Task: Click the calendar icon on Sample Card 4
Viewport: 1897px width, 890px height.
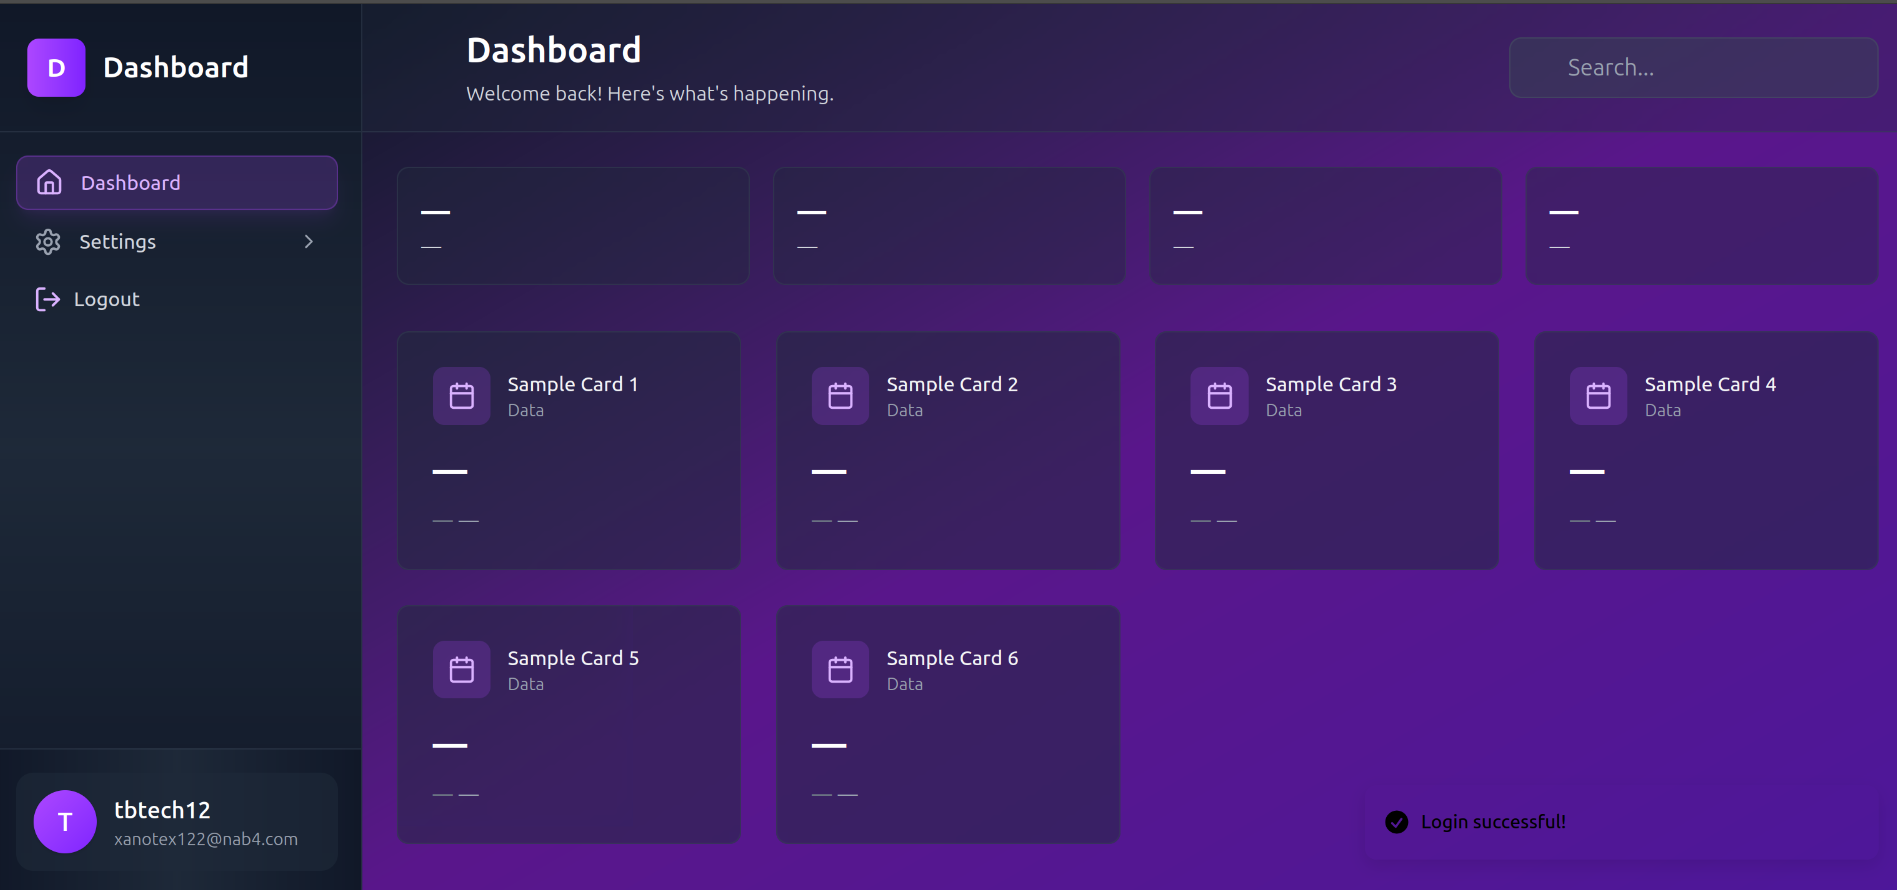Action: point(1599,396)
